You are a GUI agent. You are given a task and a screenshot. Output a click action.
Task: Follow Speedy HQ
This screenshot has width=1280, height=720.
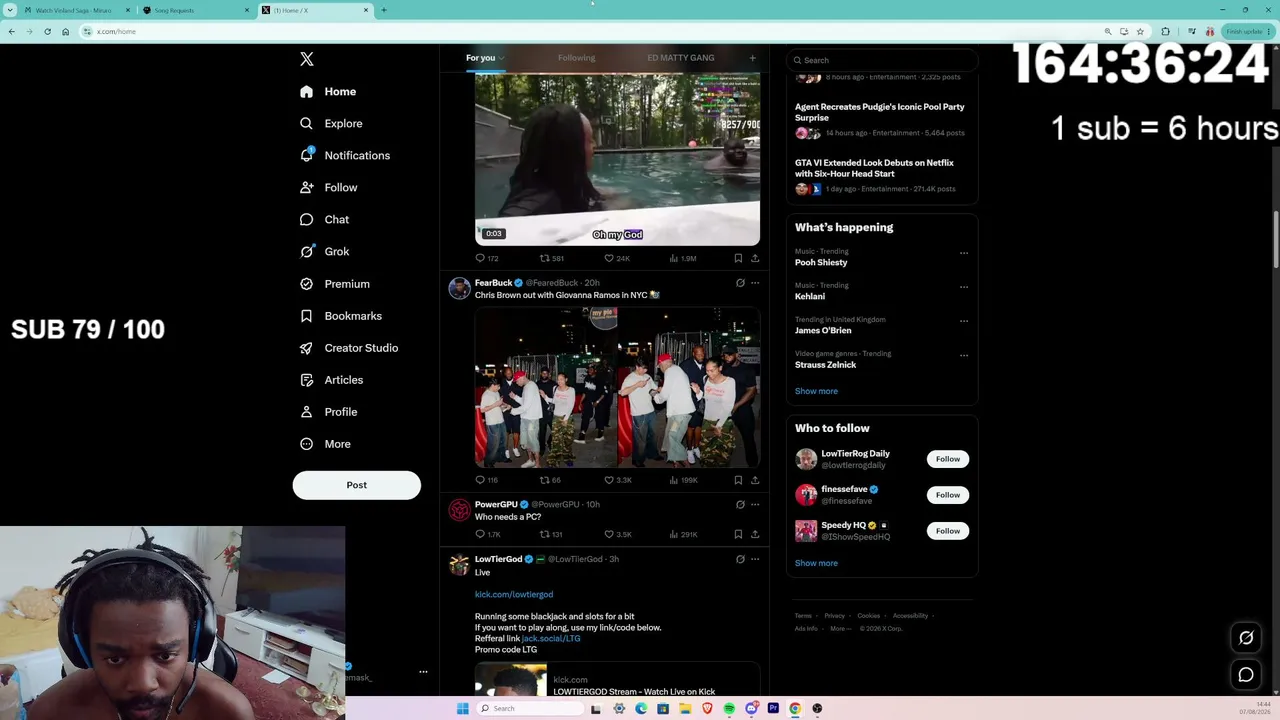948,531
